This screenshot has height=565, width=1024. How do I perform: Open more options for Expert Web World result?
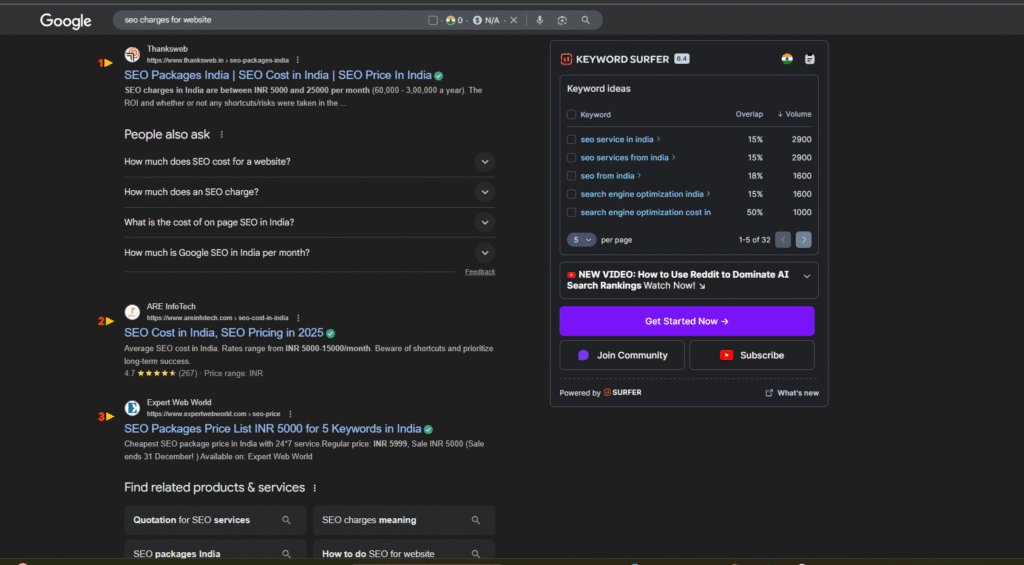click(290, 414)
